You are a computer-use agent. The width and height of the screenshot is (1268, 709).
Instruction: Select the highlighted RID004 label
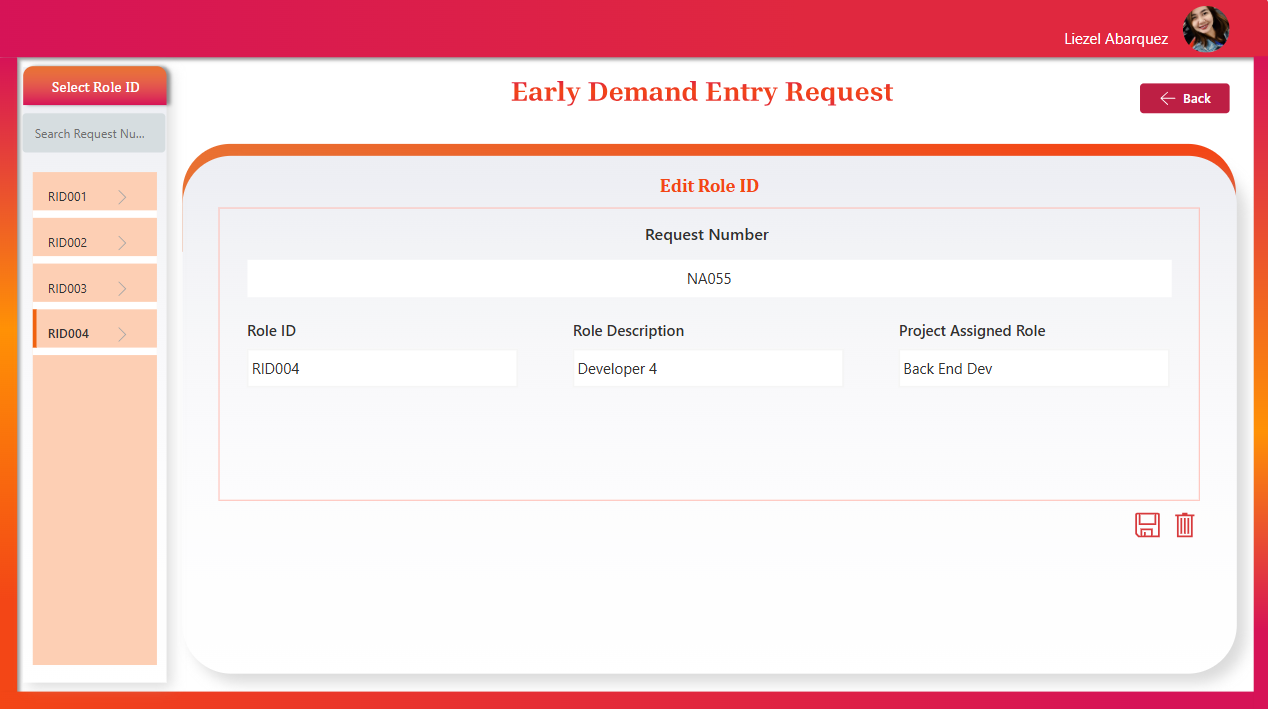click(67, 334)
